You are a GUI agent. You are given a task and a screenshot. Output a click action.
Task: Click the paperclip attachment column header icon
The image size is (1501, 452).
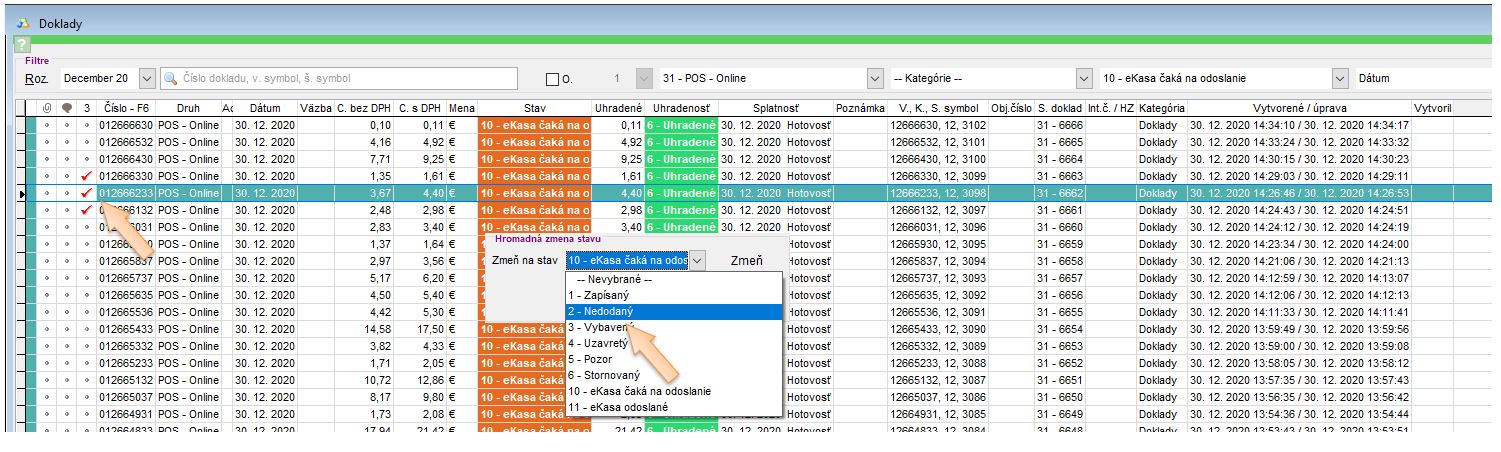click(46, 108)
